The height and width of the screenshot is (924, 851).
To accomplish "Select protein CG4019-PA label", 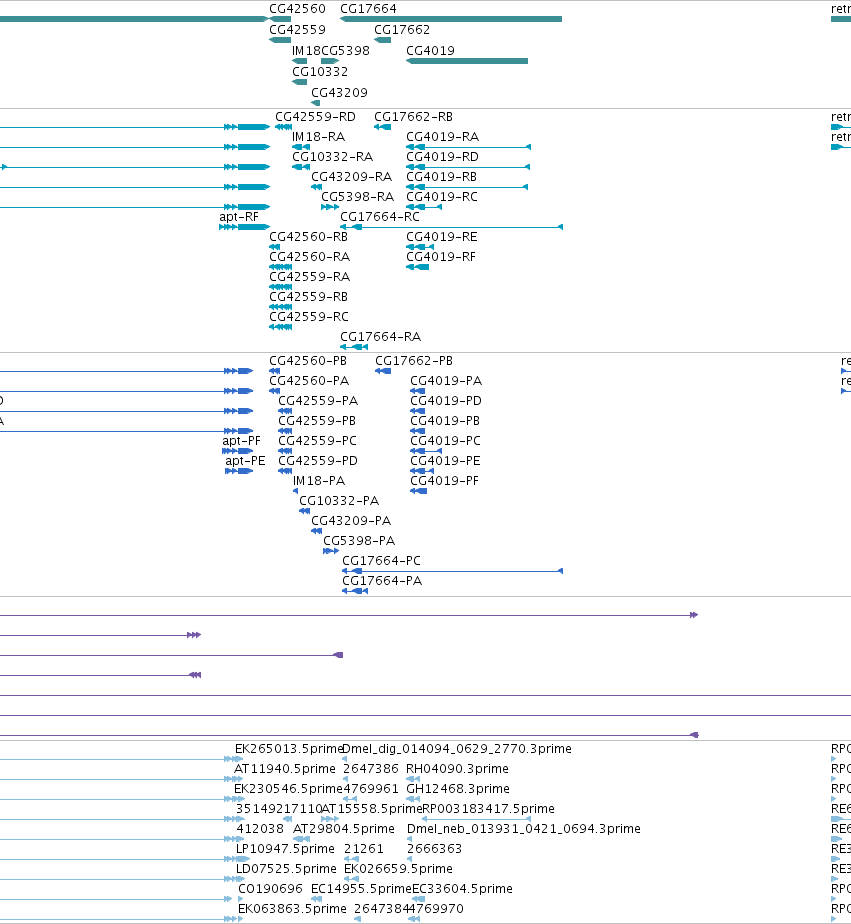I will click(446, 381).
